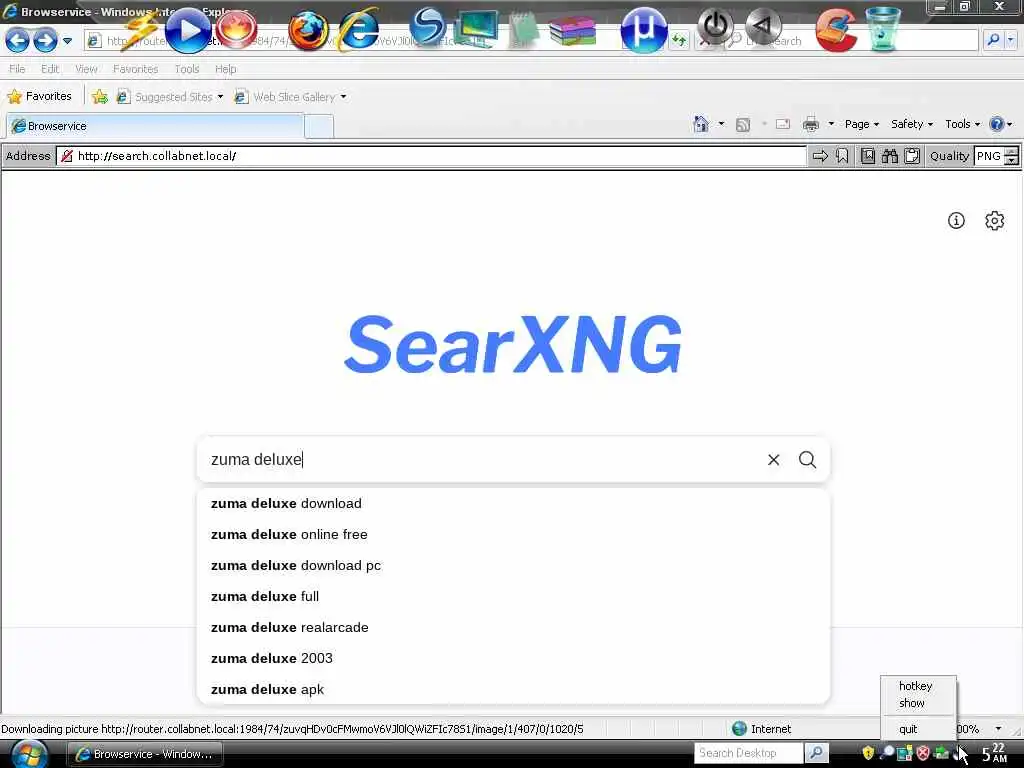Image resolution: width=1024 pixels, height=768 pixels.
Task: Select suggestion zuma deluxe download pc
Action: [x=513, y=566]
